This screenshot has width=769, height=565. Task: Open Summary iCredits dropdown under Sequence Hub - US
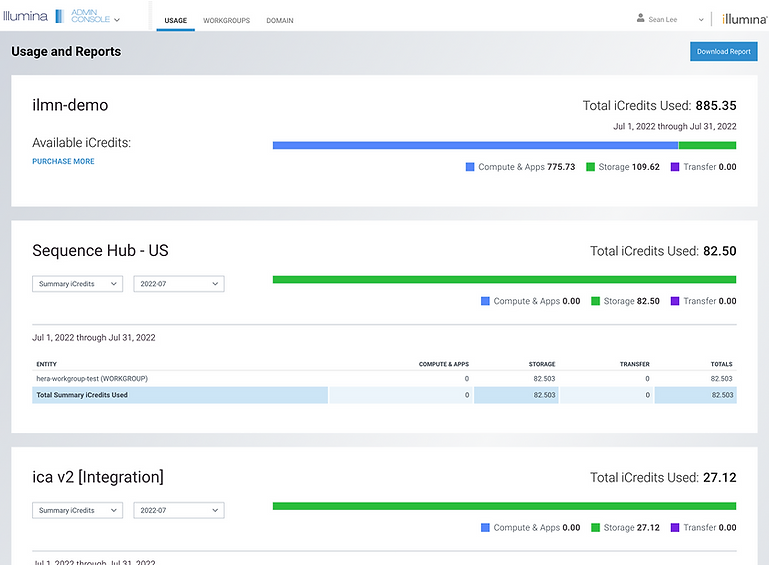pyautogui.click(x=77, y=284)
